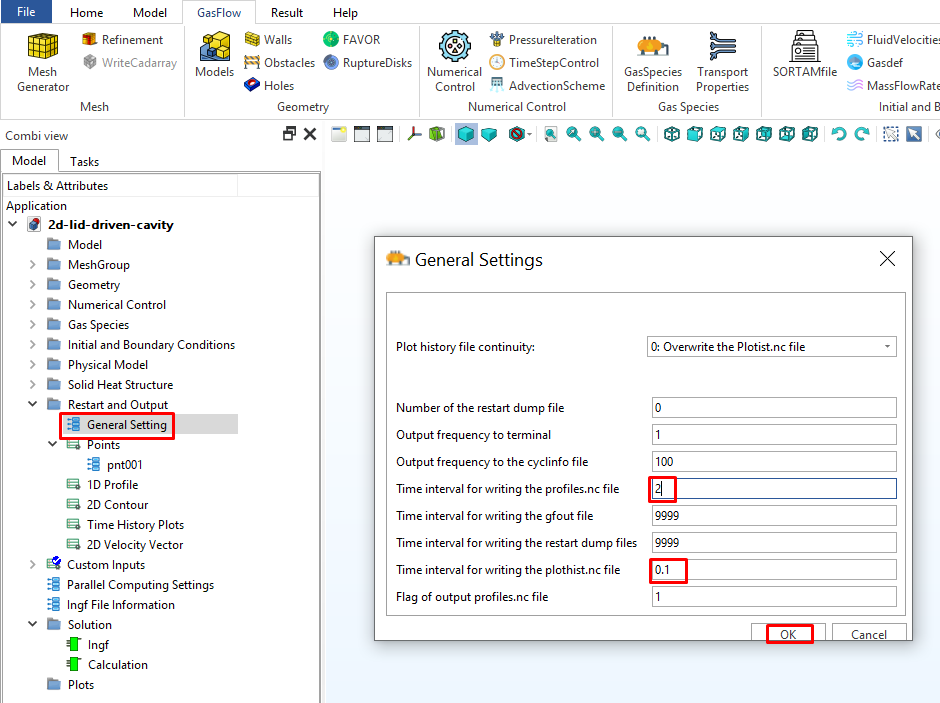940x703 pixels.
Task: Open the Mesh Generator tool
Action: 43,60
